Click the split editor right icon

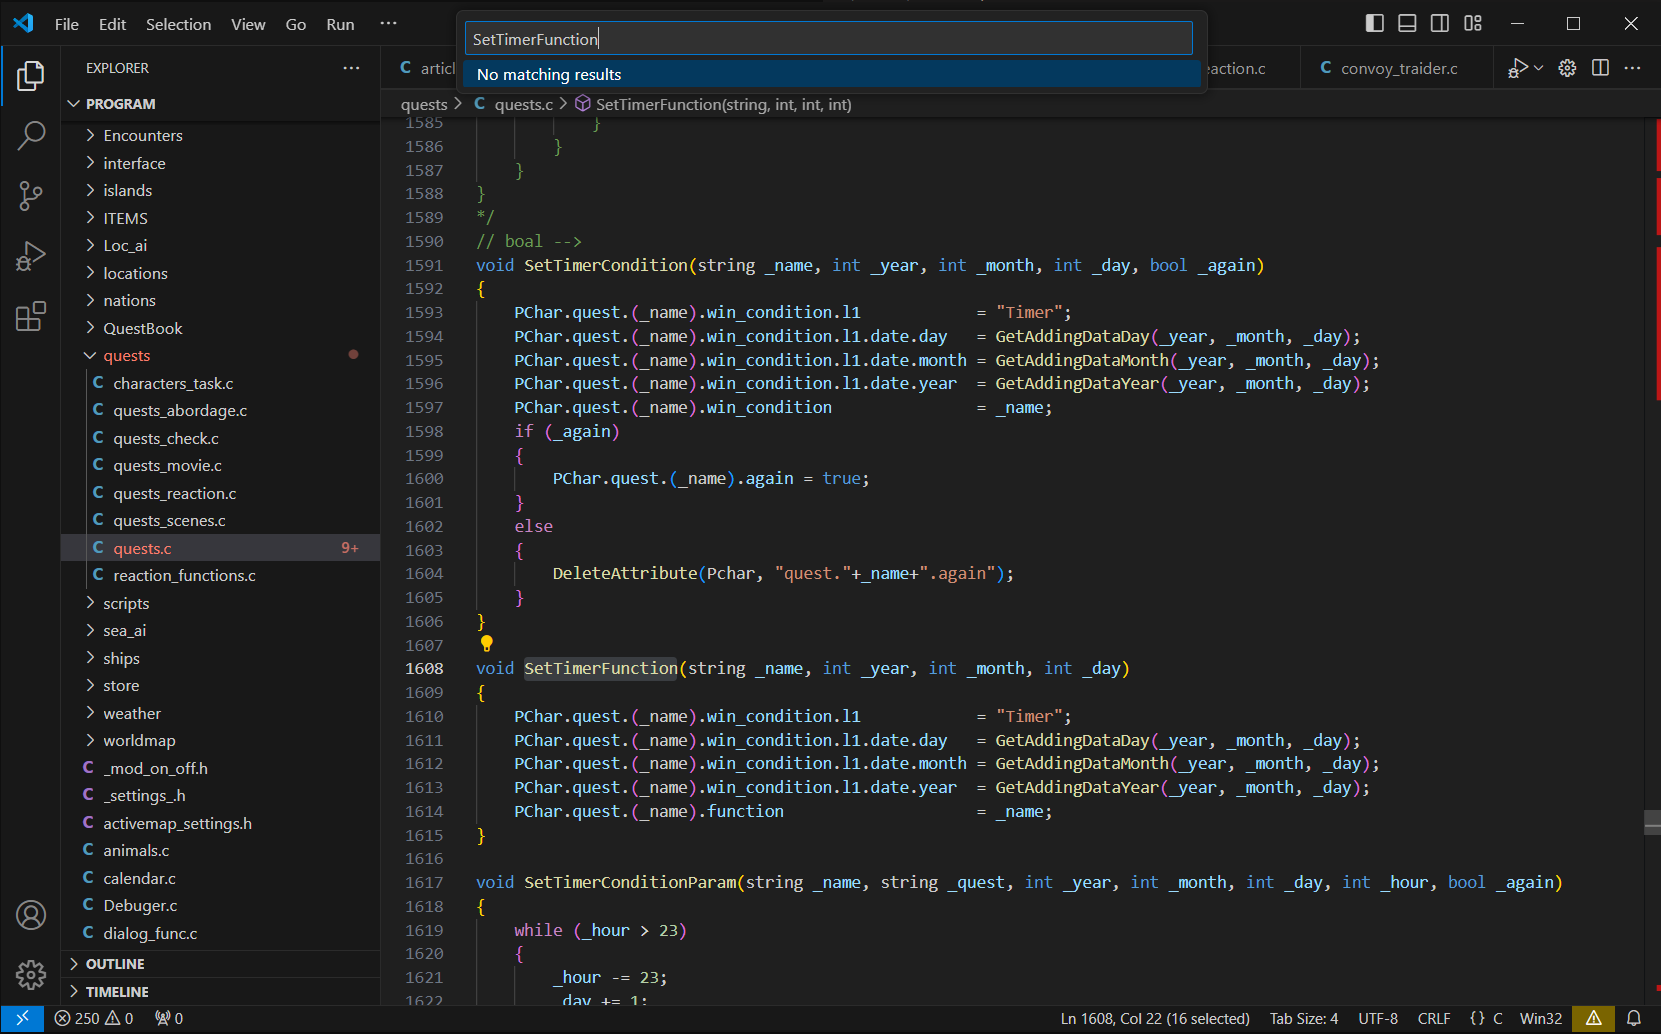click(x=1600, y=68)
